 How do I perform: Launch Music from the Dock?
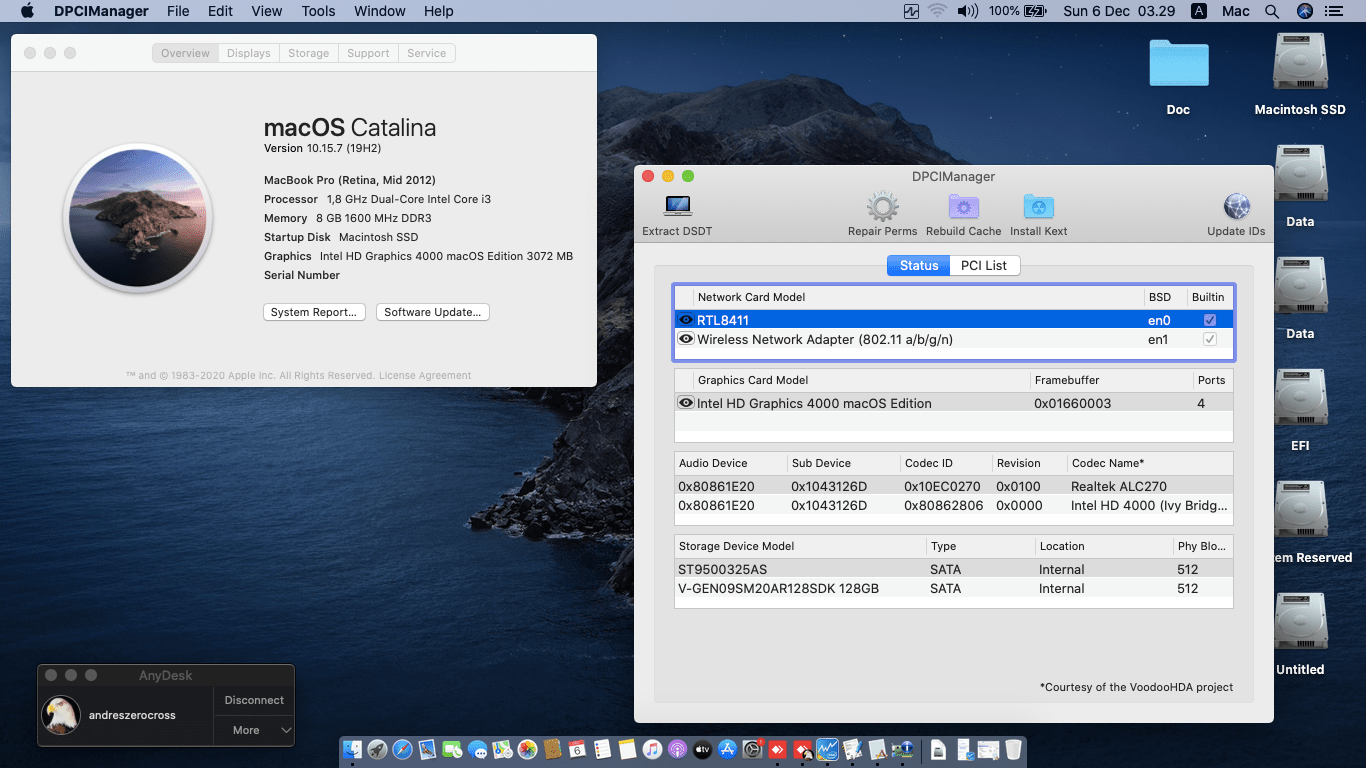[652, 749]
